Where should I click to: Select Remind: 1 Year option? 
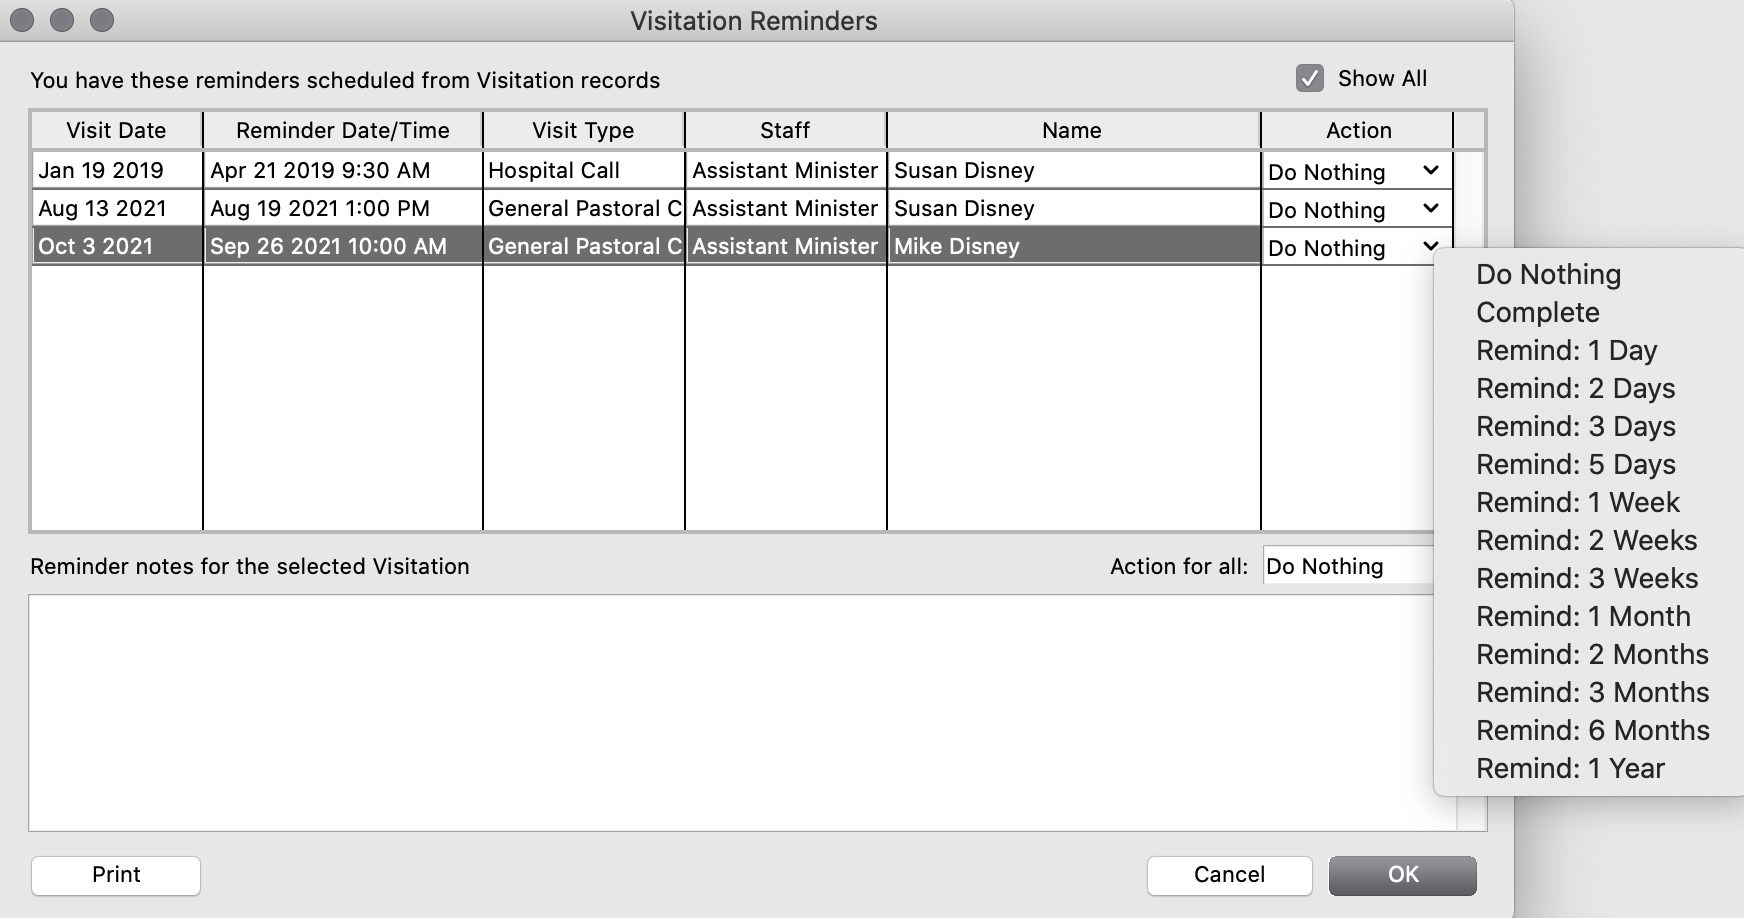[x=1570, y=768]
